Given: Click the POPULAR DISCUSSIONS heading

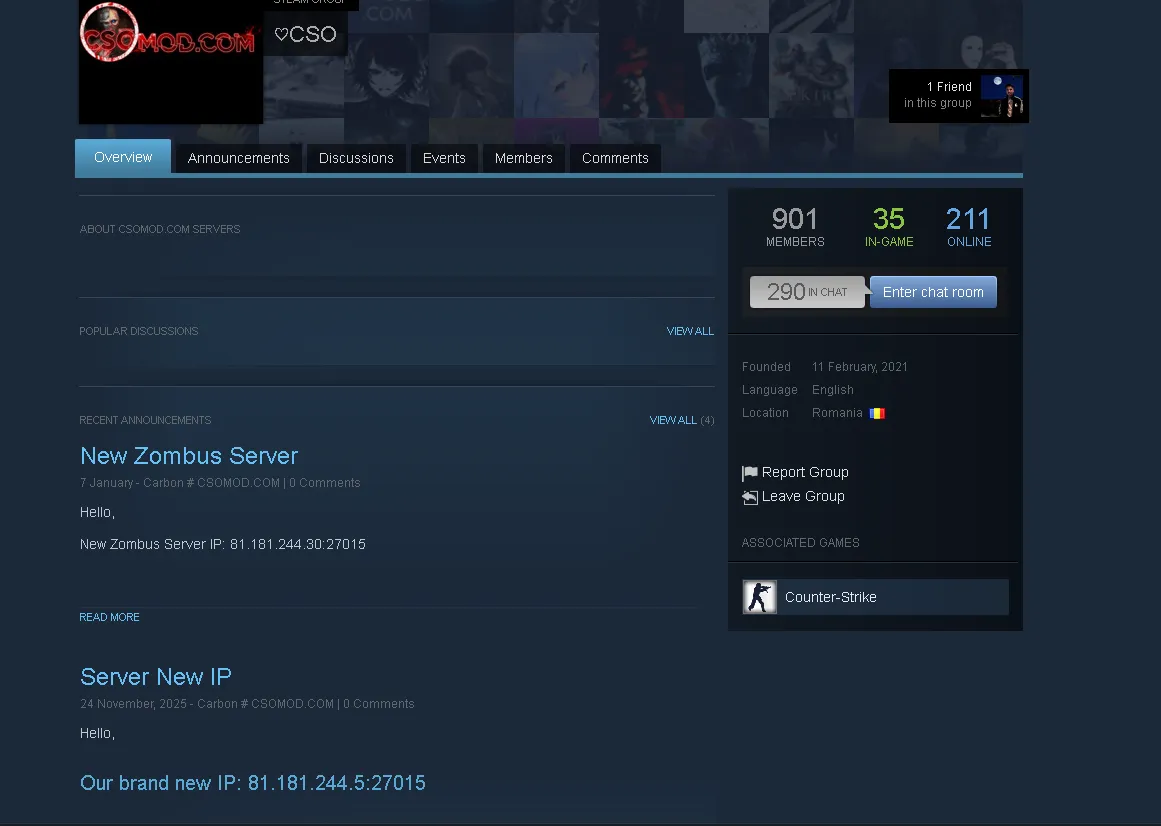Looking at the screenshot, I should pos(138,331).
